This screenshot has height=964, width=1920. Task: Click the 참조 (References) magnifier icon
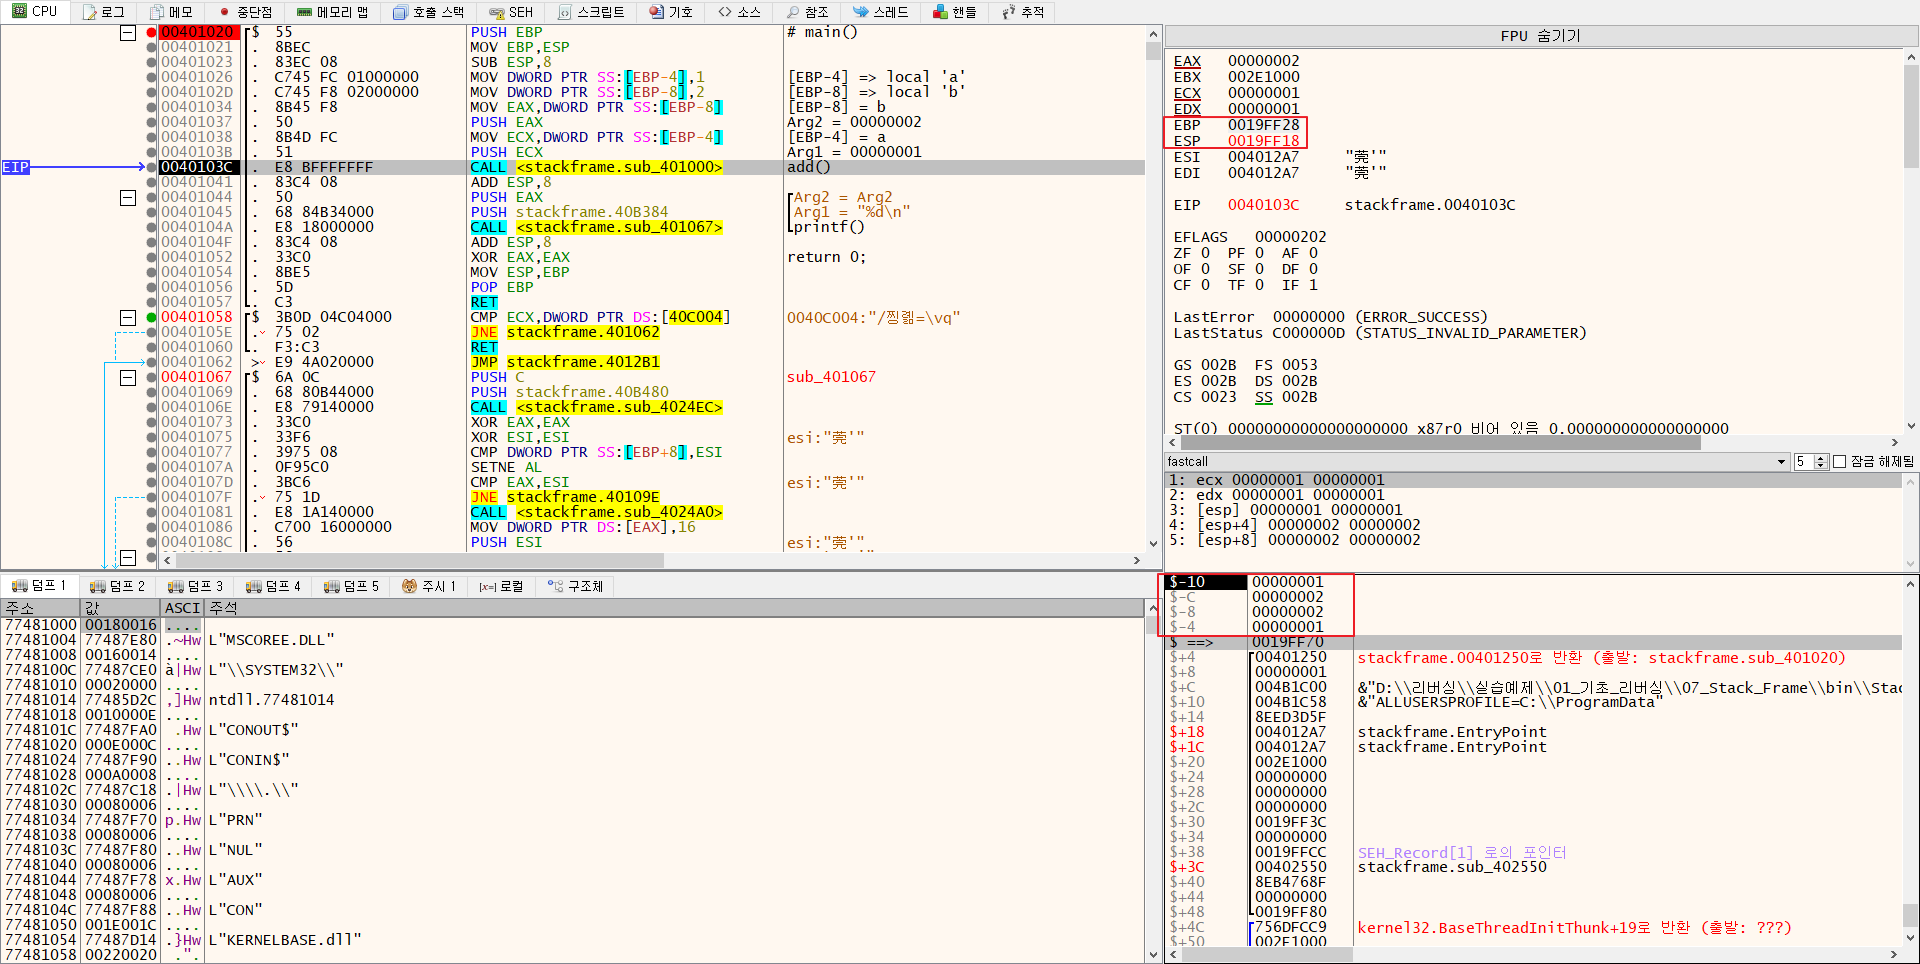793,12
